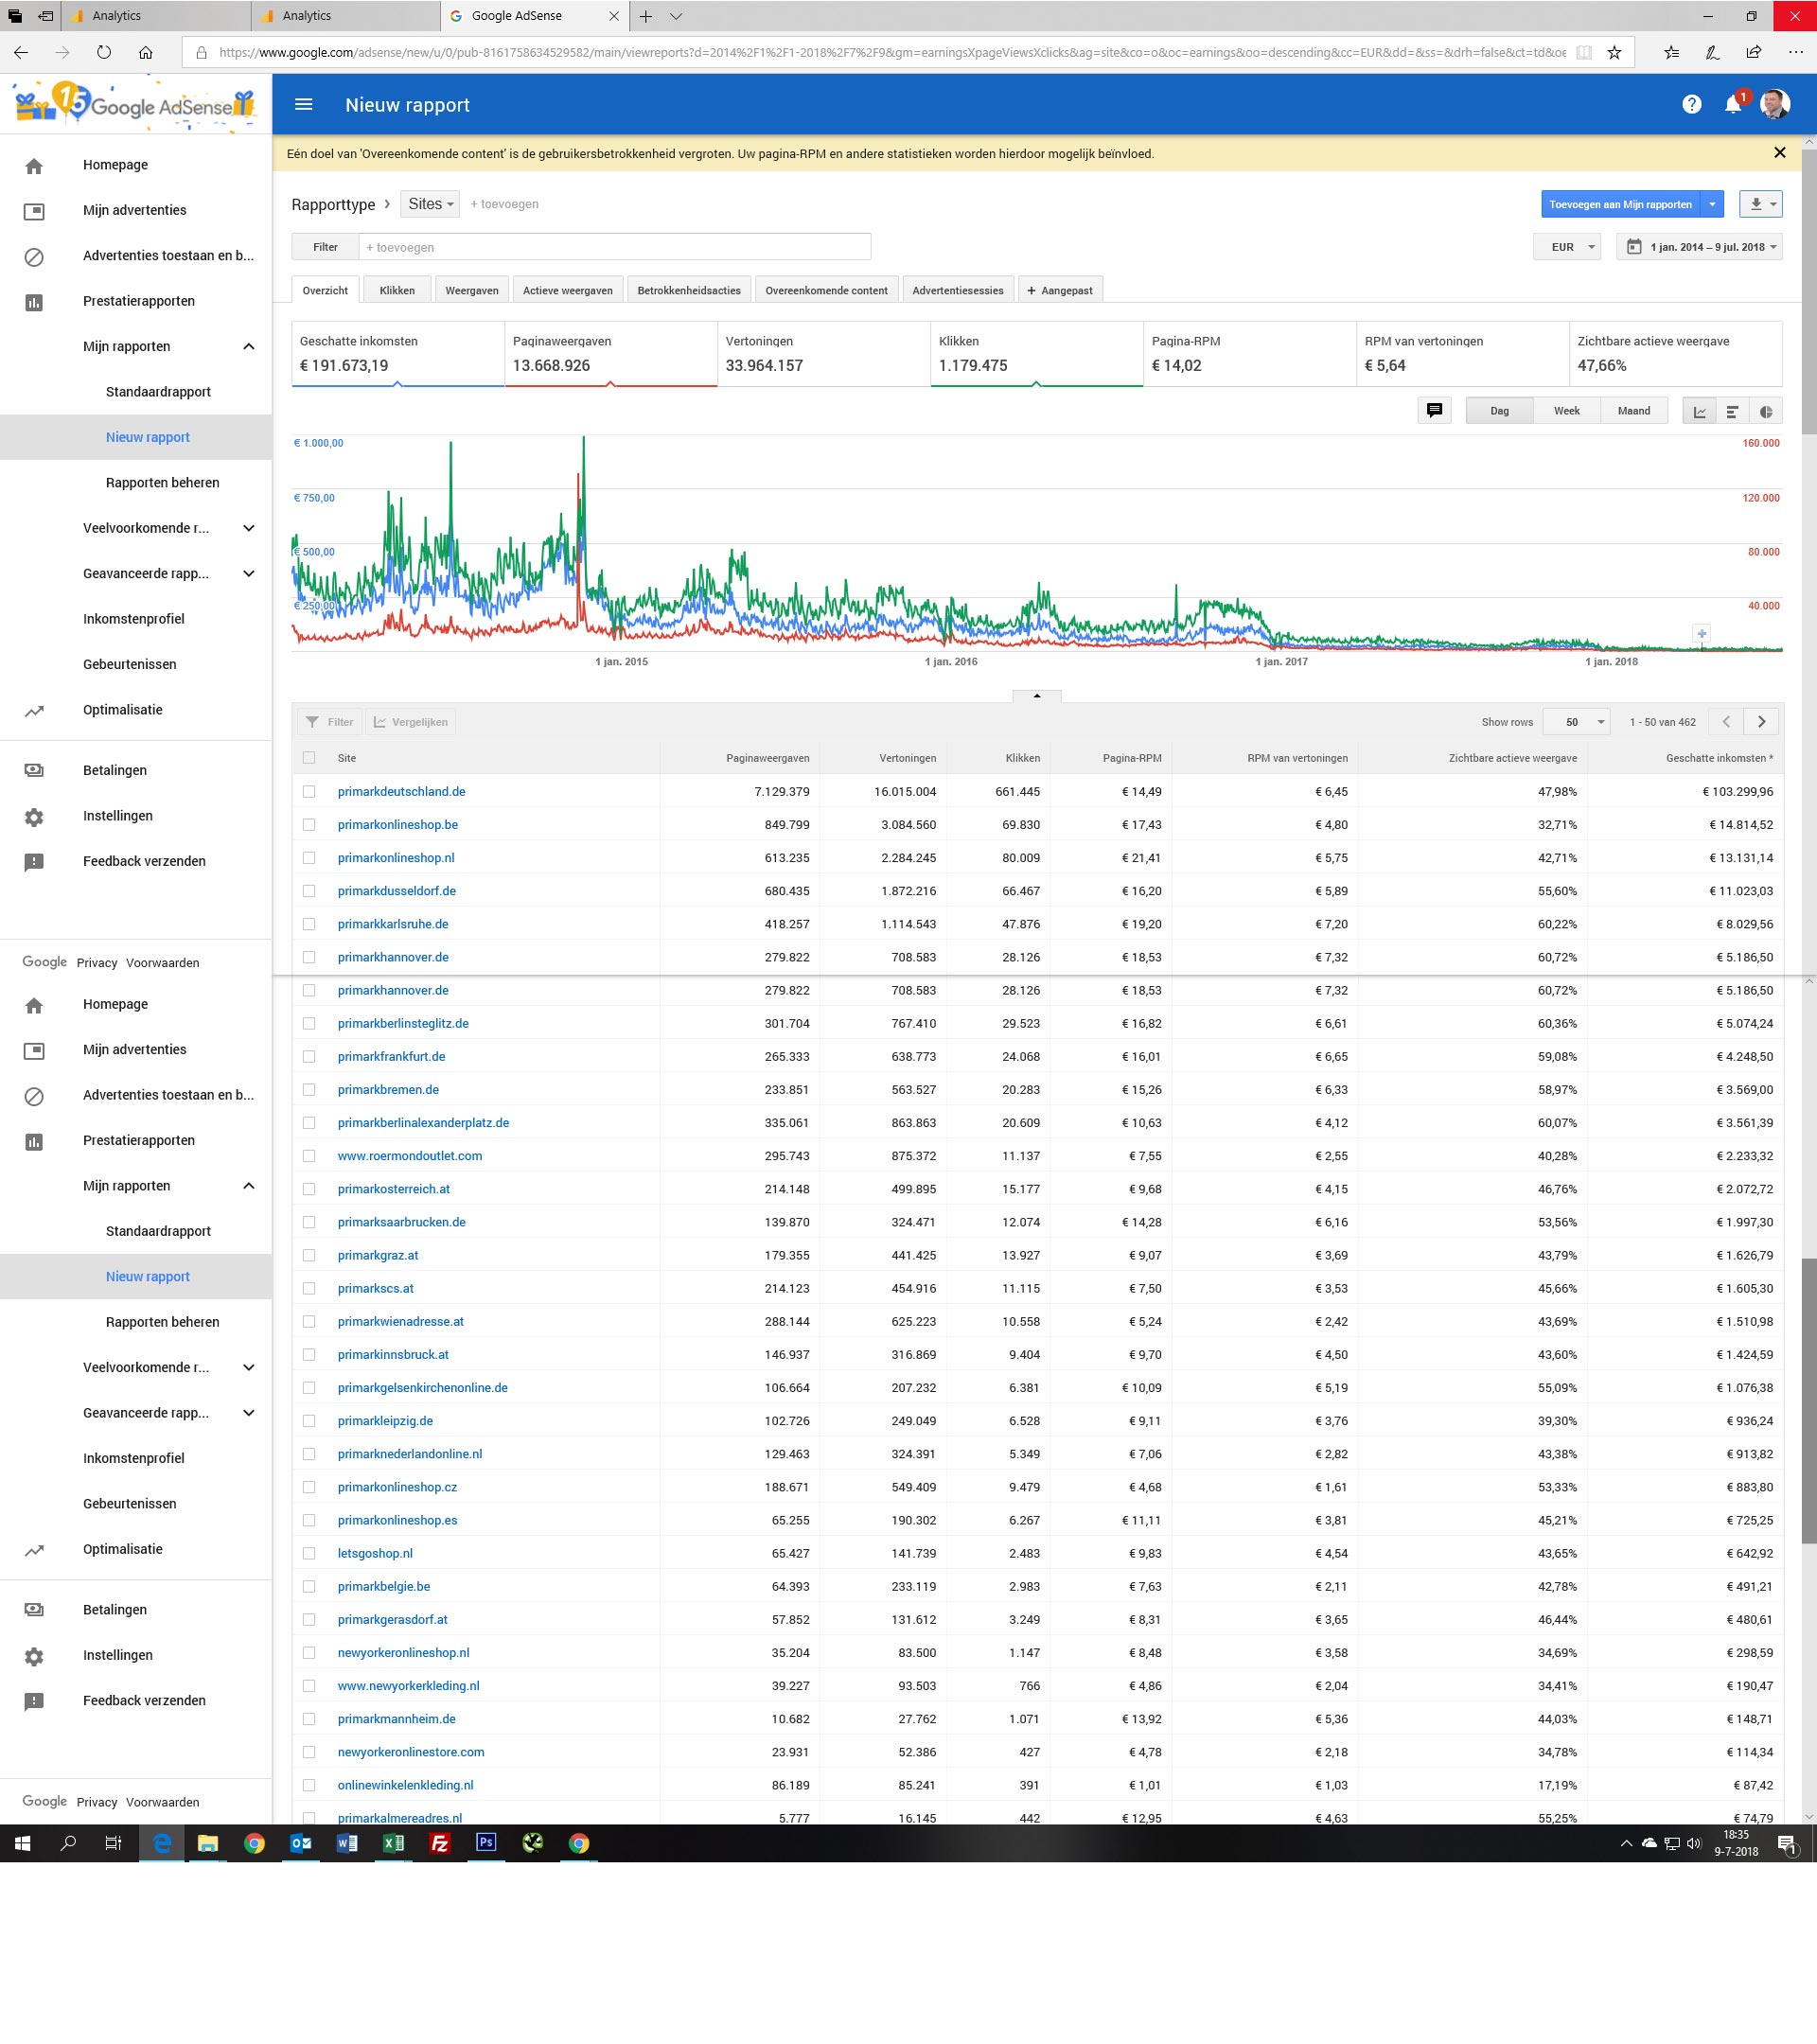Set chart granularity to Maand

[1634, 411]
